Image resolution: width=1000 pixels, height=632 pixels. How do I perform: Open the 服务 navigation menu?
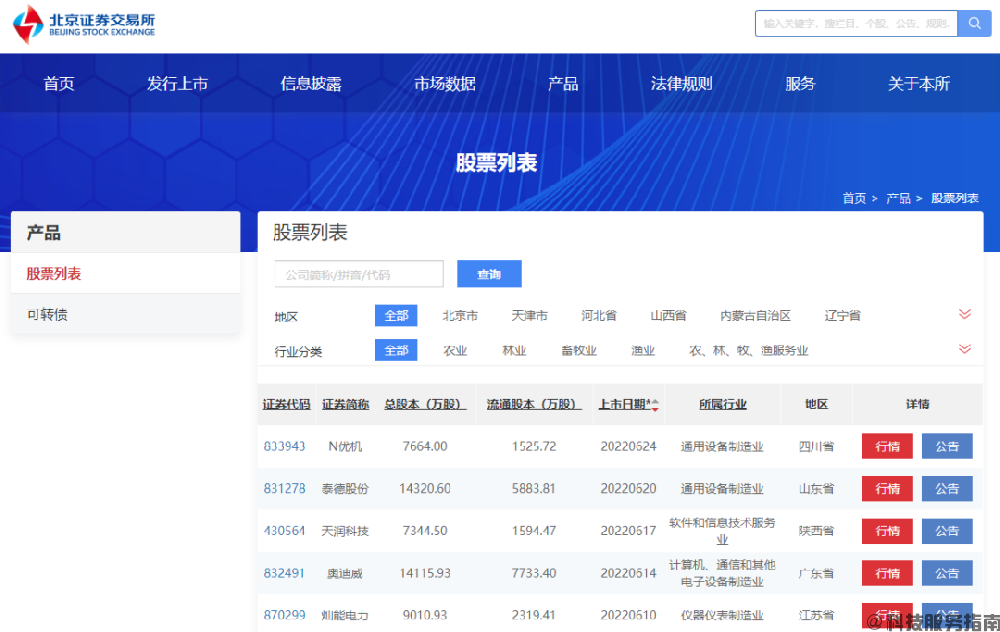coord(800,84)
